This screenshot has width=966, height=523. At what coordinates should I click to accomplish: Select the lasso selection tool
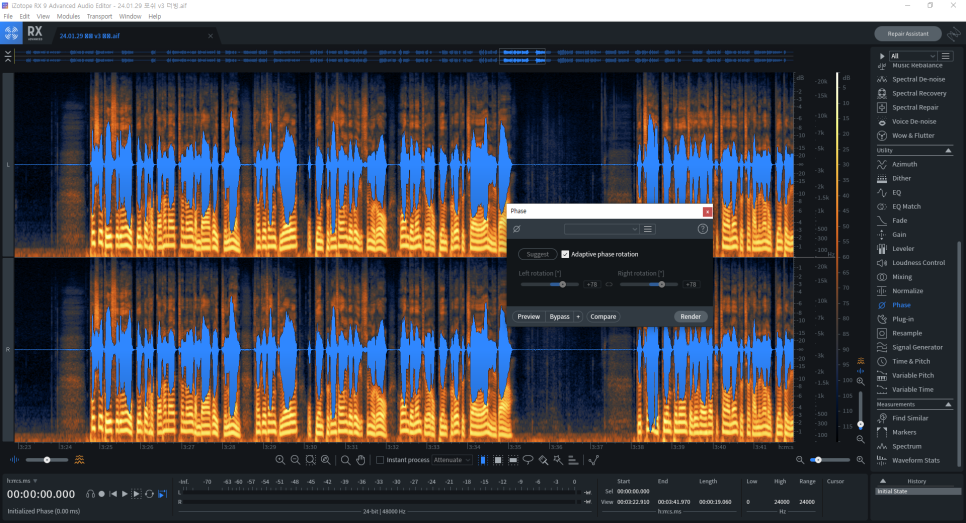pos(527,460)
